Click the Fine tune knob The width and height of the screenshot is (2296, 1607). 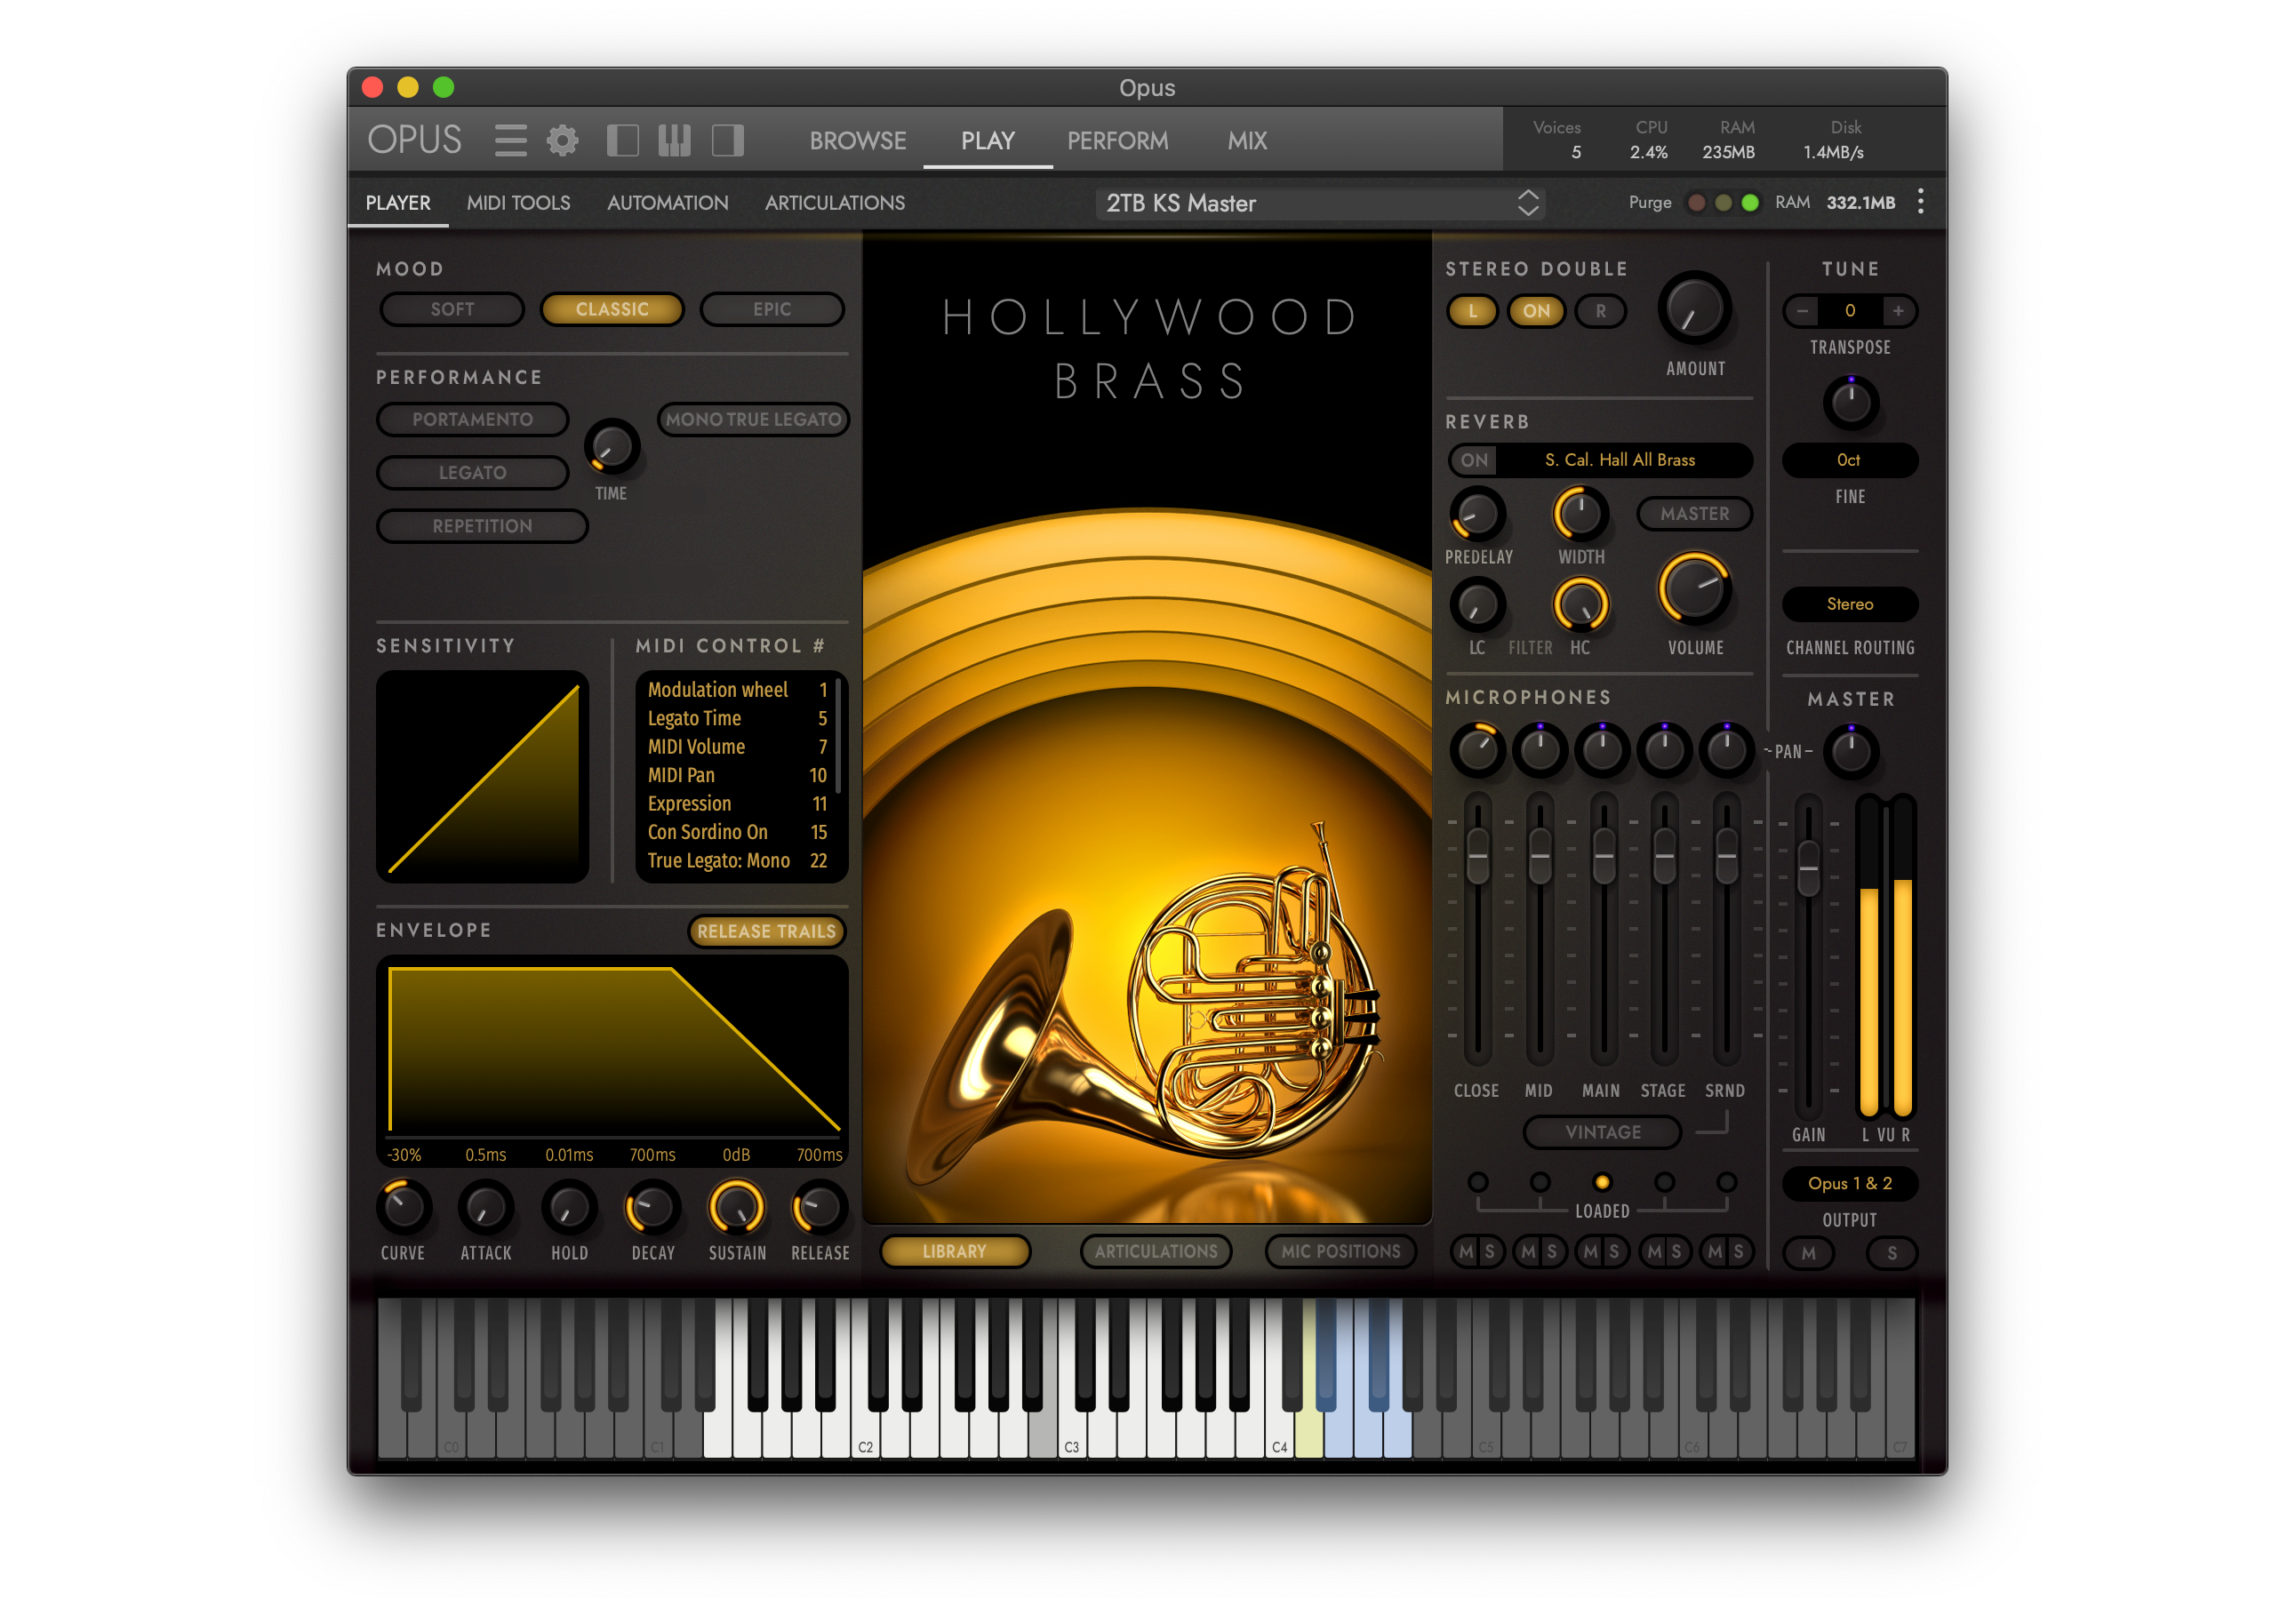pos(1850,403)
